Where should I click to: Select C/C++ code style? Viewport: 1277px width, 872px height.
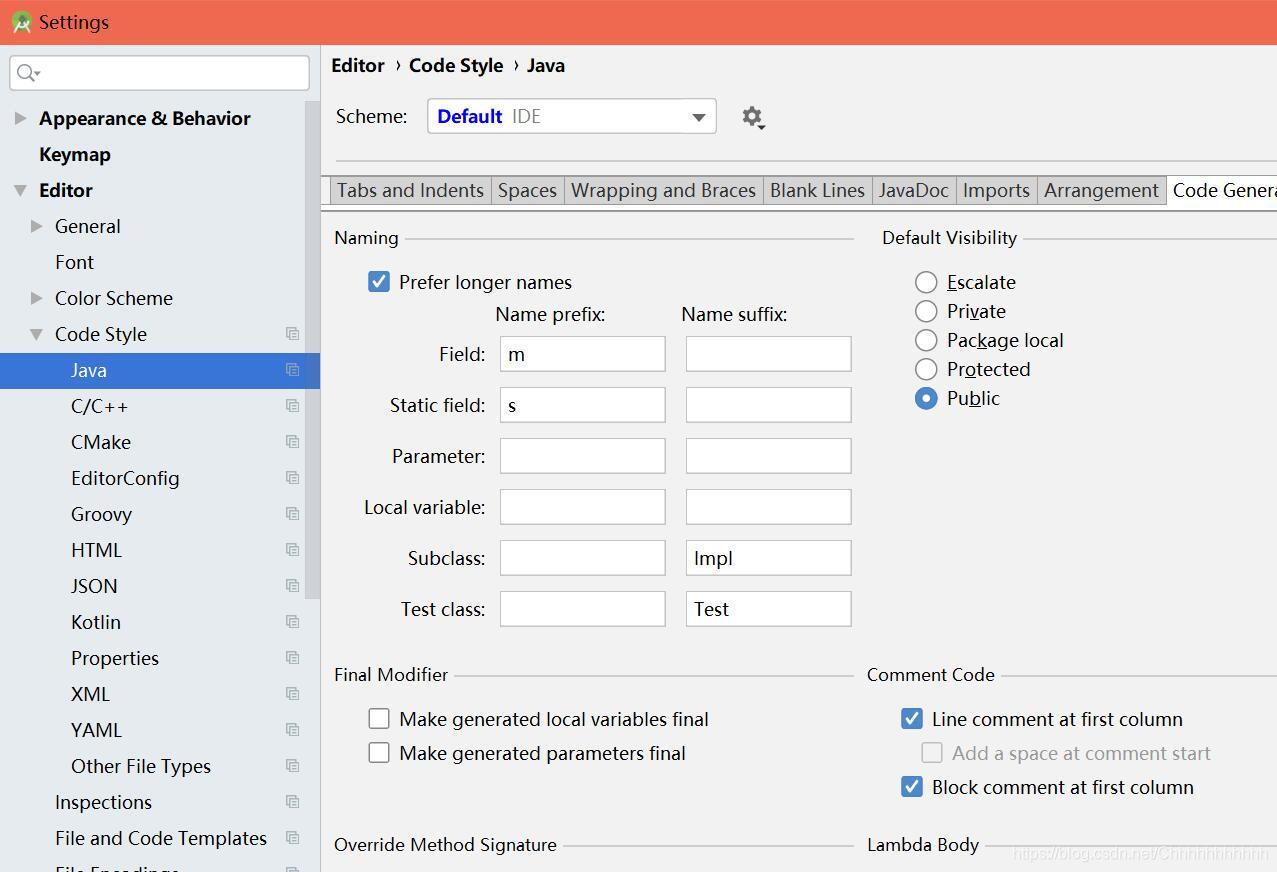pyautogui.click(x=99, y=406)
